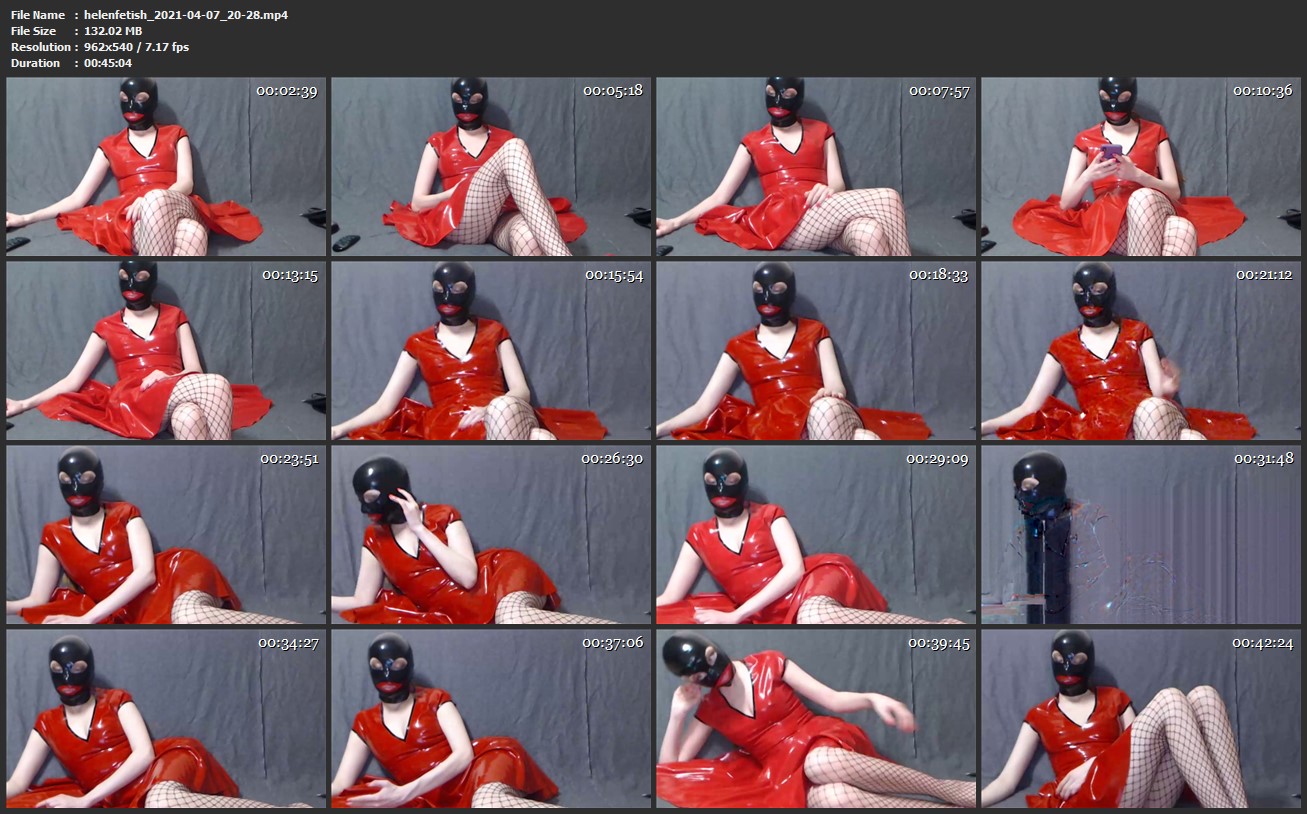Screen dimensions: 1307x814
Task: Select the thumbnail timestamped 00:10:36
Action: tap(1141, 167)
